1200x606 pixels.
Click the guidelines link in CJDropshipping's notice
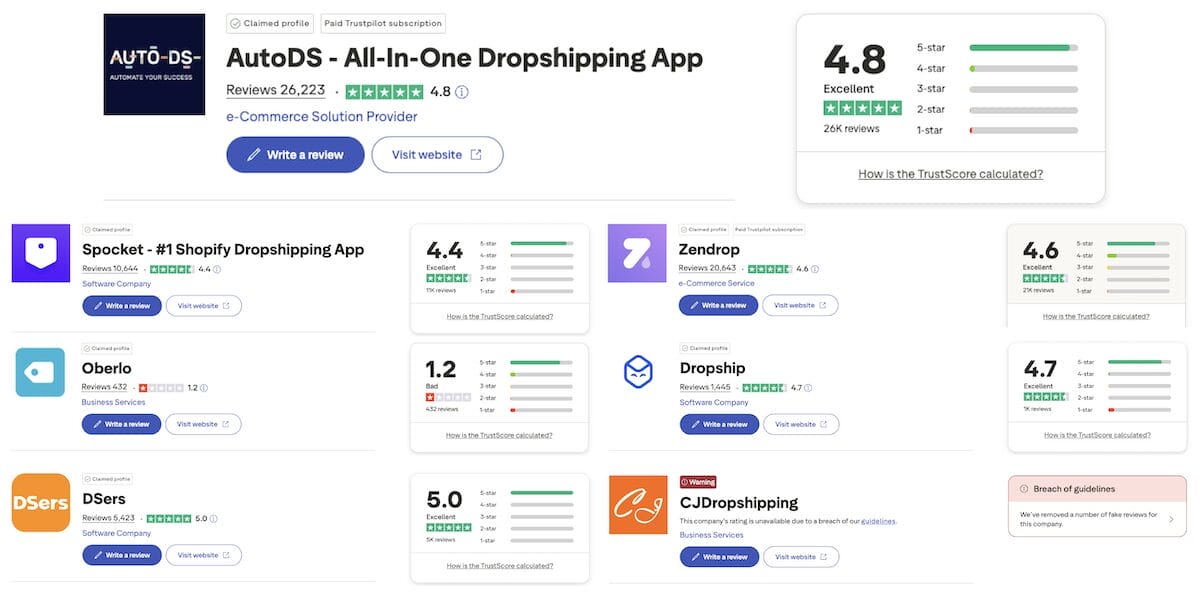(879, 520)
